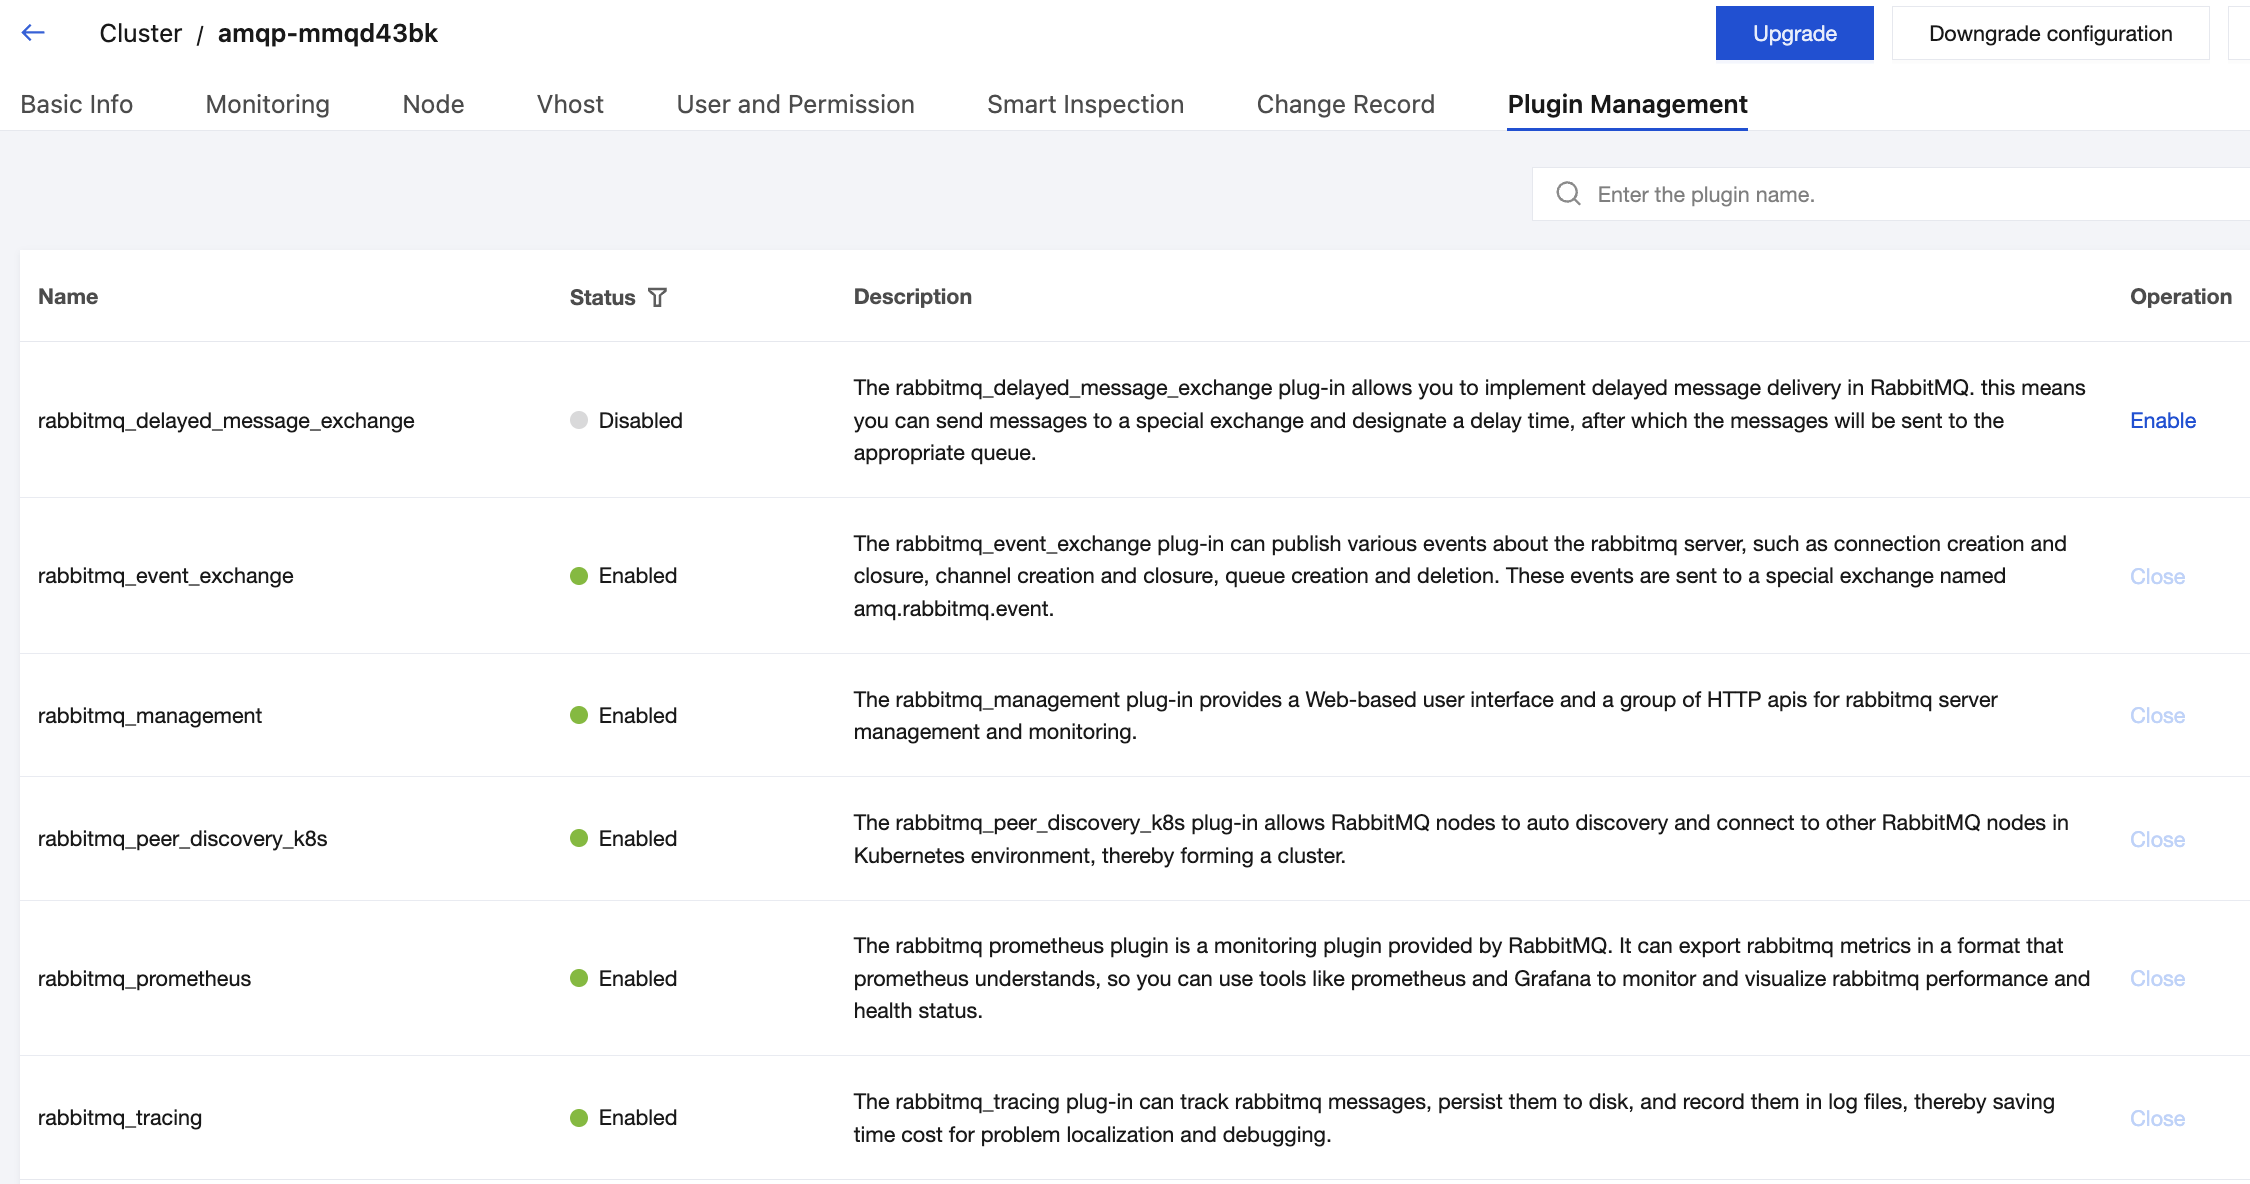Switch to the Basic Info tab

pos(76,104)
